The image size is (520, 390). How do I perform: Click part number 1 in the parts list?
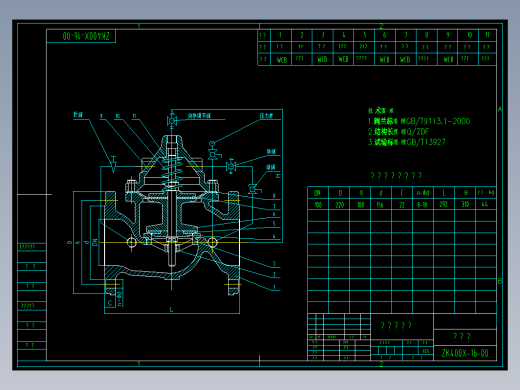coord(280,35)
